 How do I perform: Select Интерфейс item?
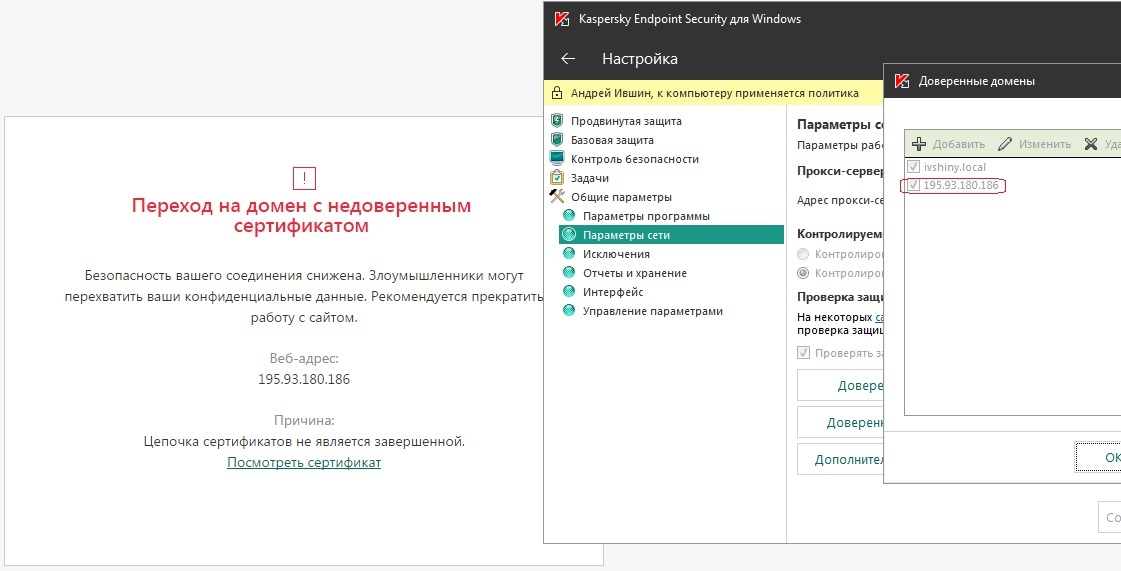(x=613, y=292)
